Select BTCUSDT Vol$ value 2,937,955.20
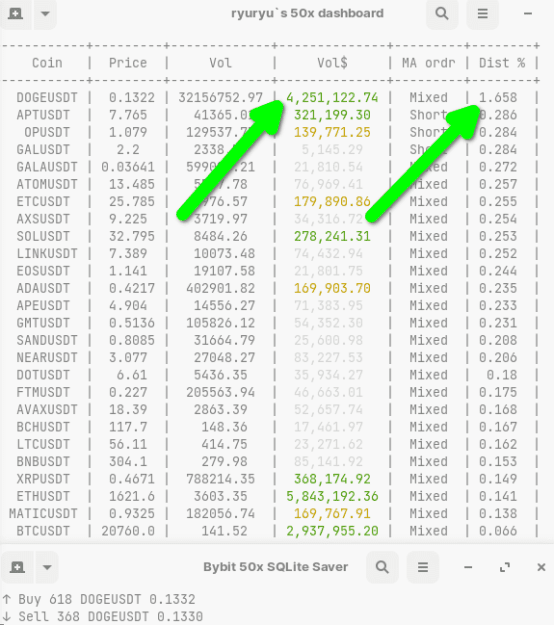 point(332,531)
